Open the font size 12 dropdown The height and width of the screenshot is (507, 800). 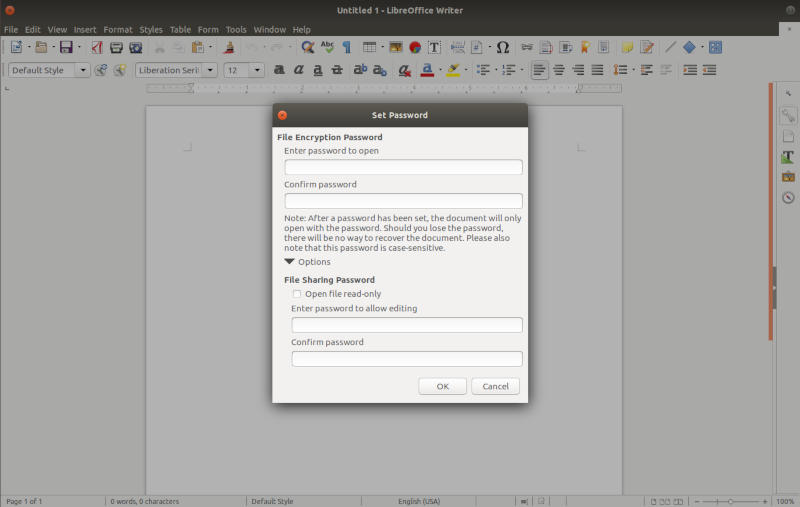(x=257, y=70)
